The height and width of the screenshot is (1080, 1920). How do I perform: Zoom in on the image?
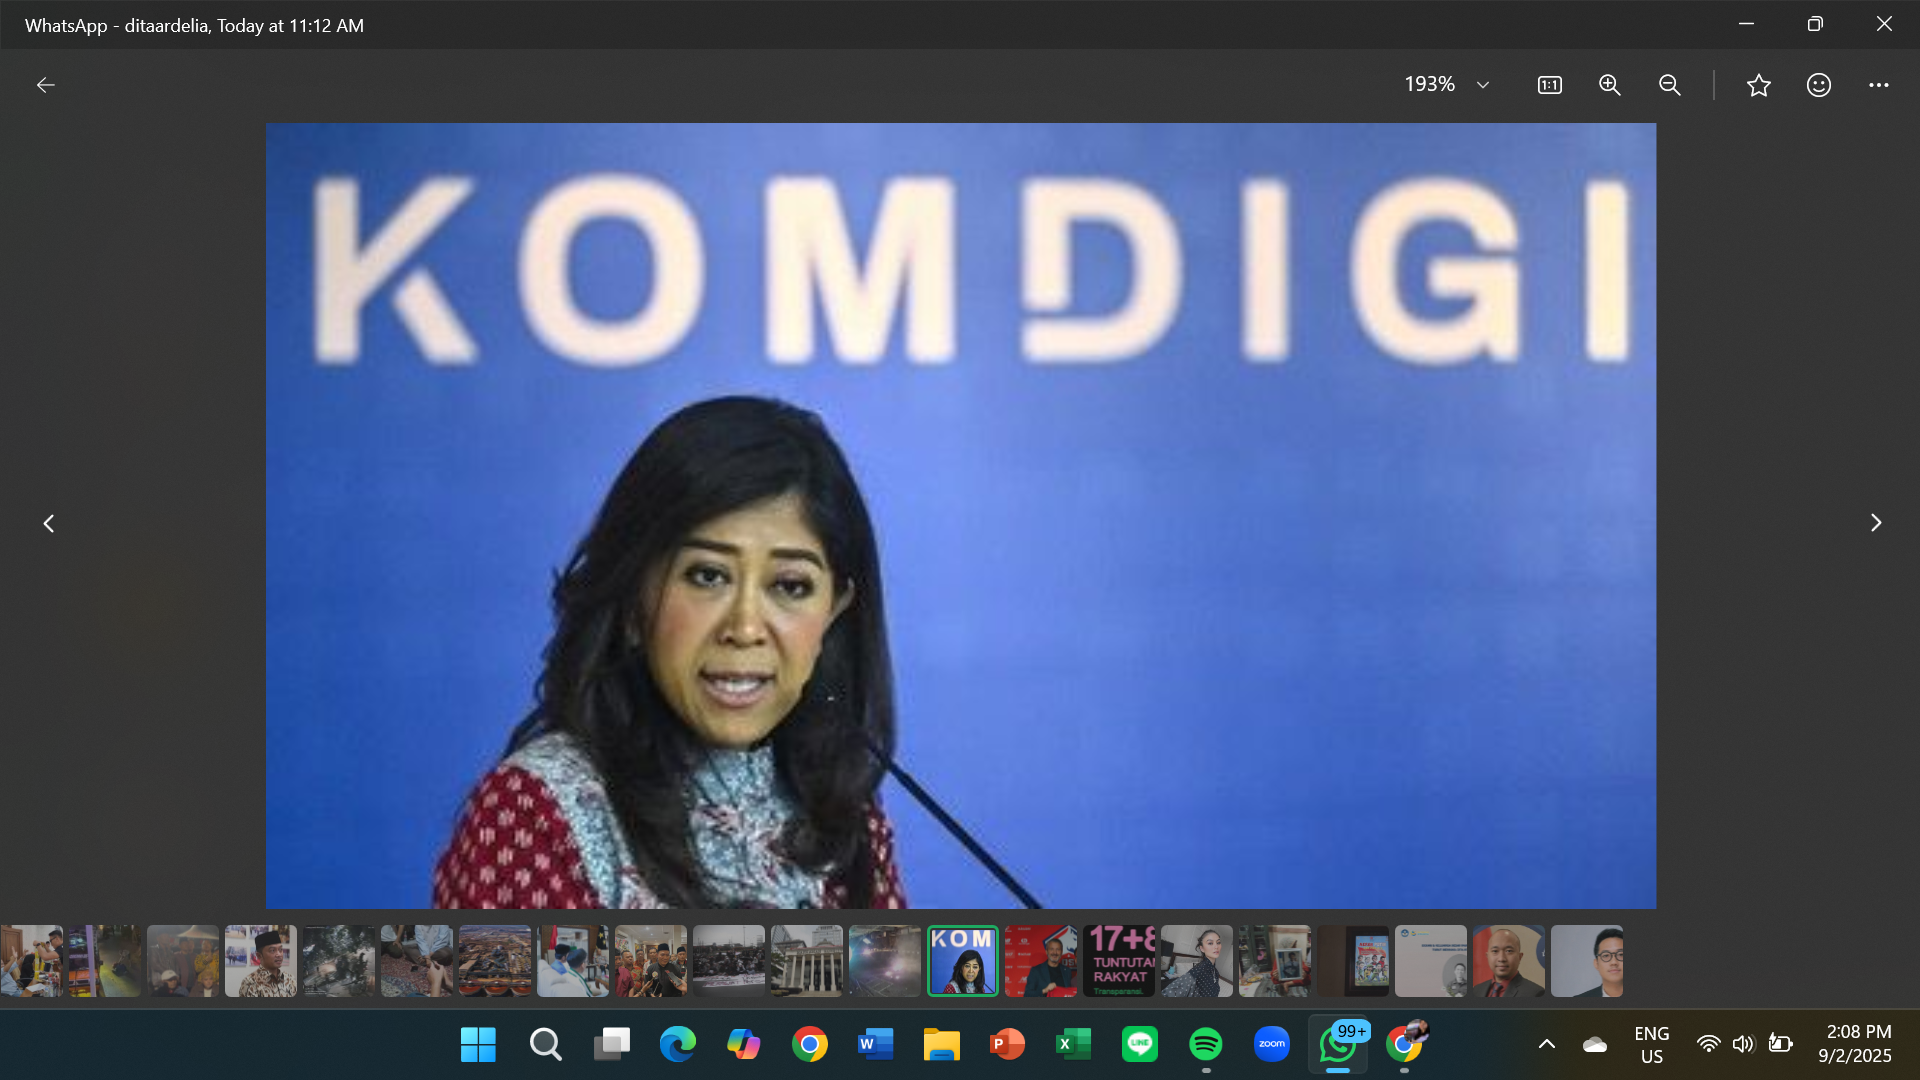click(x=1609, y=85)
